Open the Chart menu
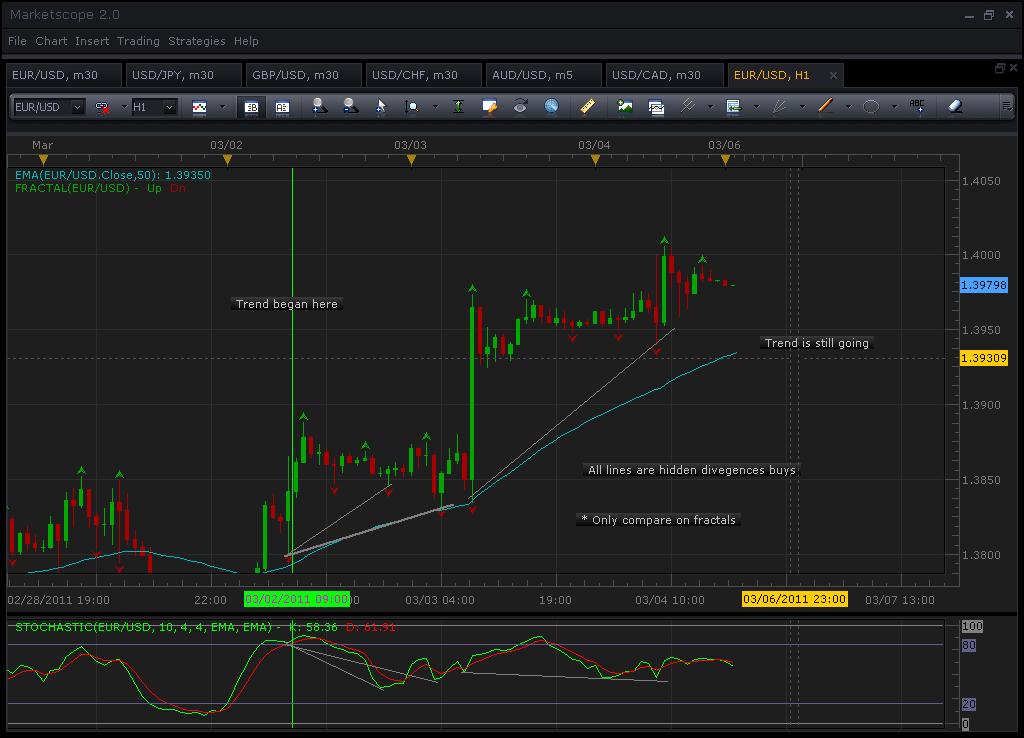The width and height of the screenshot is (1024, 738). [x=51, y=41]
